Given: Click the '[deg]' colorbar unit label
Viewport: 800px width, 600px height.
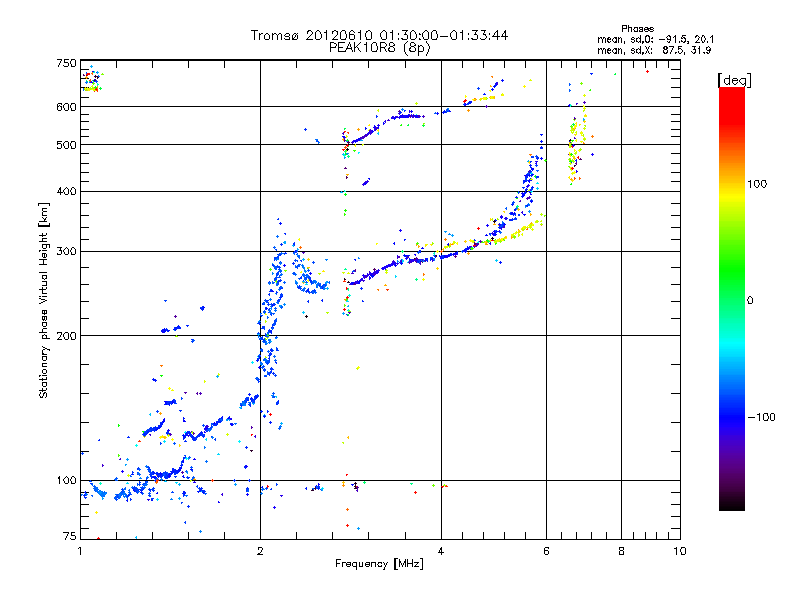Looking at the screenshot, I should [734, 80].
